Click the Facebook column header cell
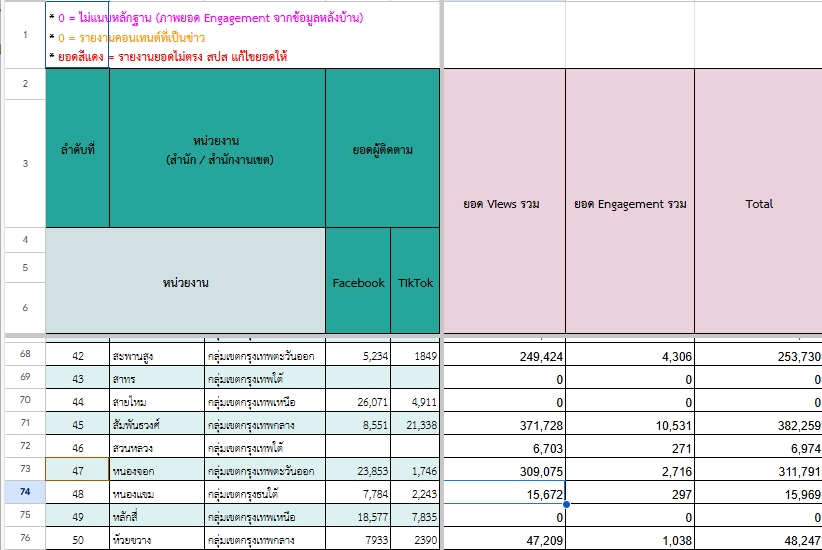The width and height of the screenshot is (822, 550). (x=358, y=283)
